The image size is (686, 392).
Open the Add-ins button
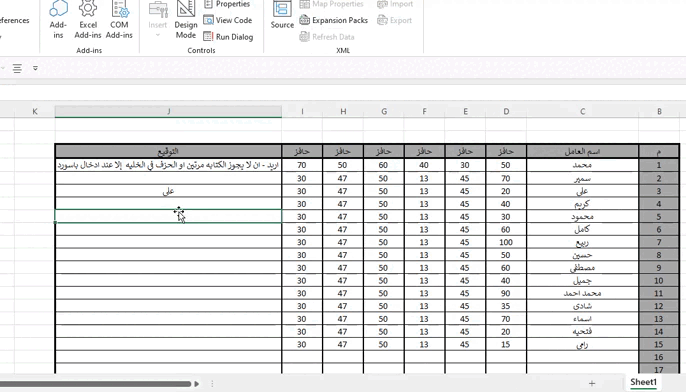pos(58,20)
